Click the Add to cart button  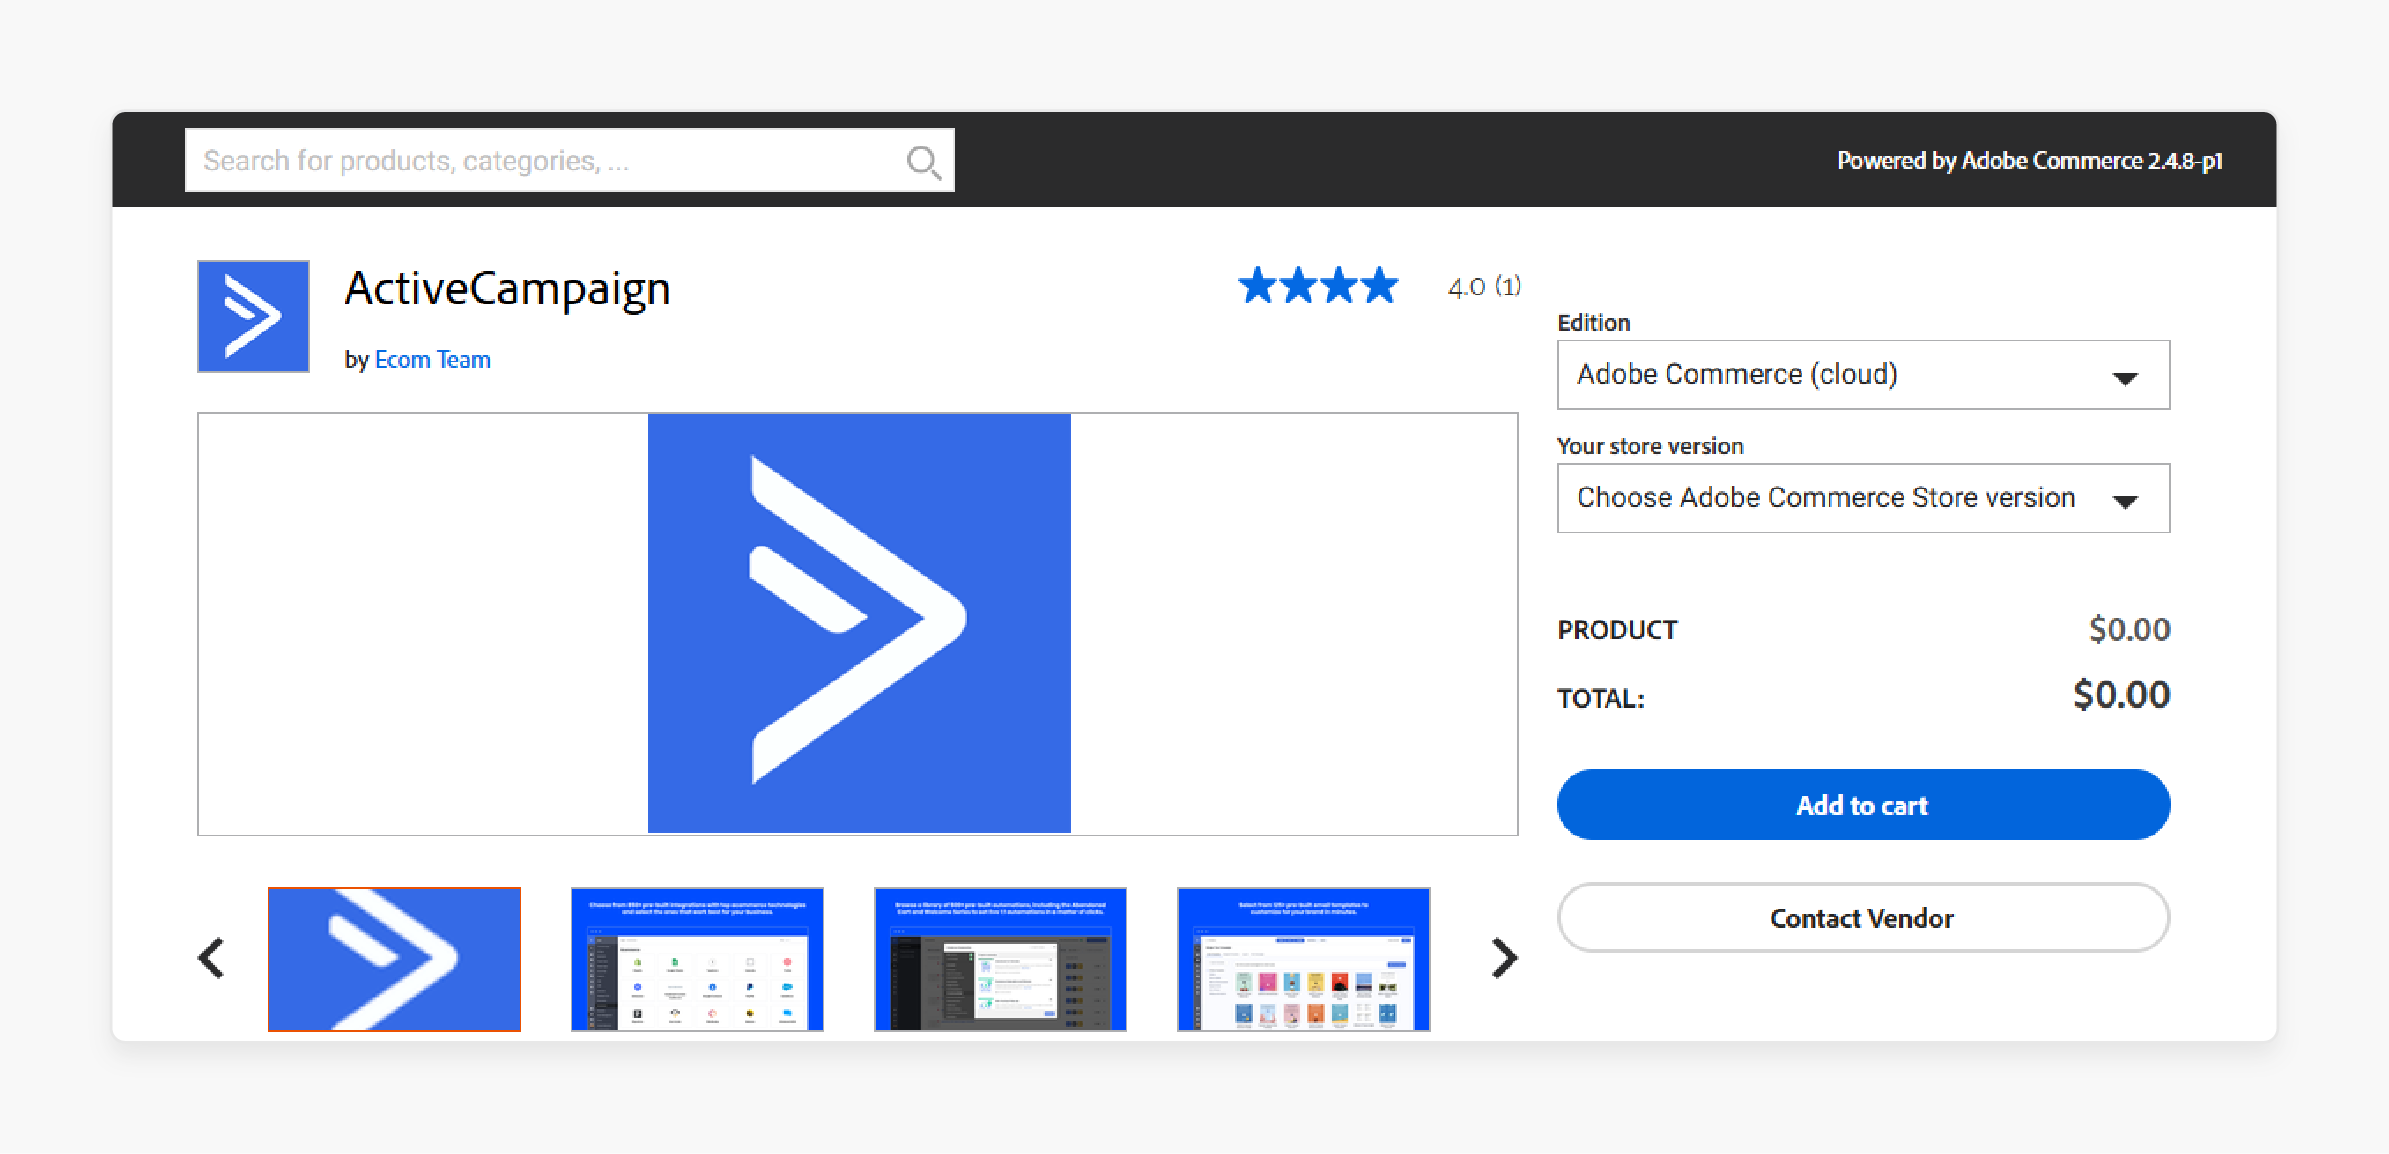pyautogui.click(x=1863, y=805)
